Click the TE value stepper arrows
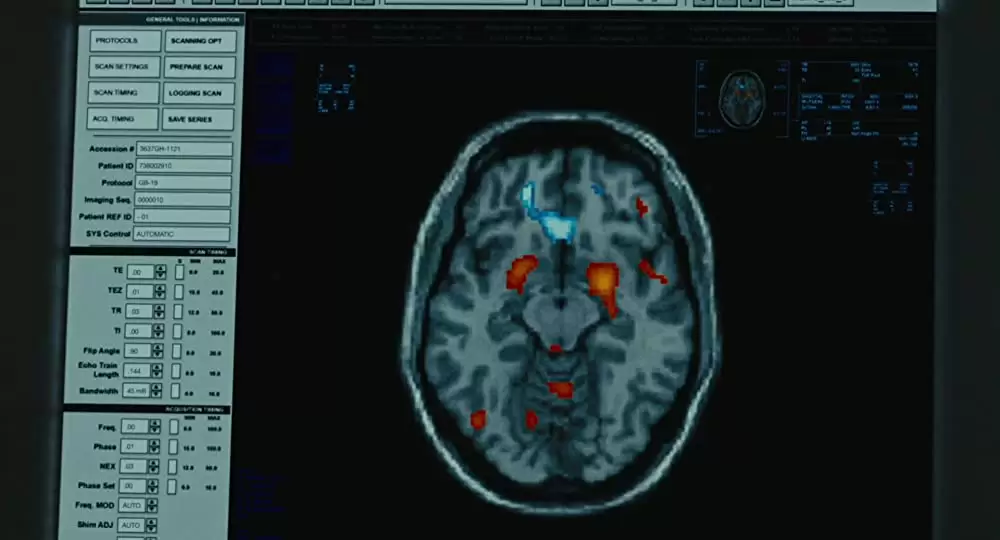Screen dimensions: 1000x540 (160, 272)
